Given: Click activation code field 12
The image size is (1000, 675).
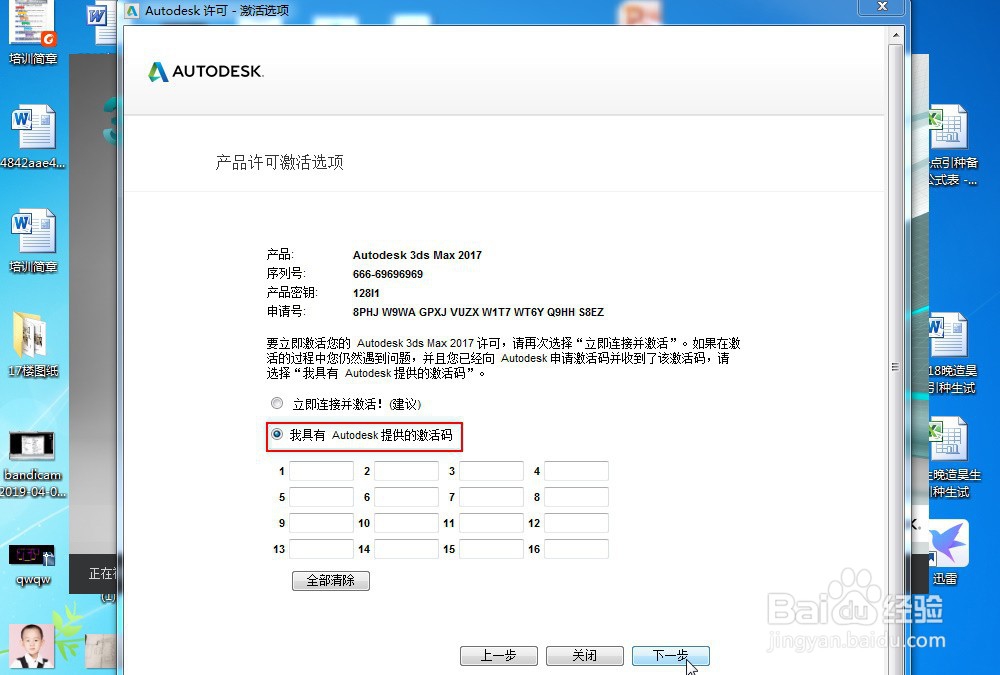Looking at the screenshot, I should click(576, 523).
